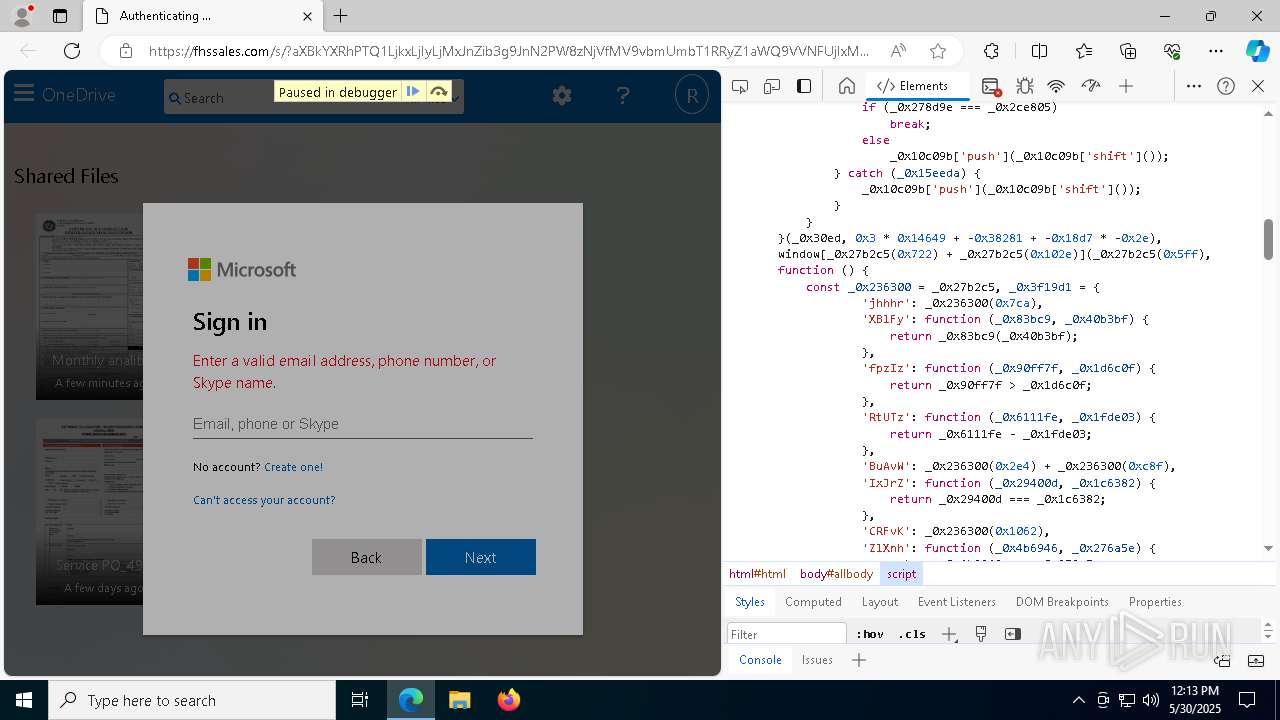Open Firefox from taskbar
1280x720 pixels.
coord(508,700)
